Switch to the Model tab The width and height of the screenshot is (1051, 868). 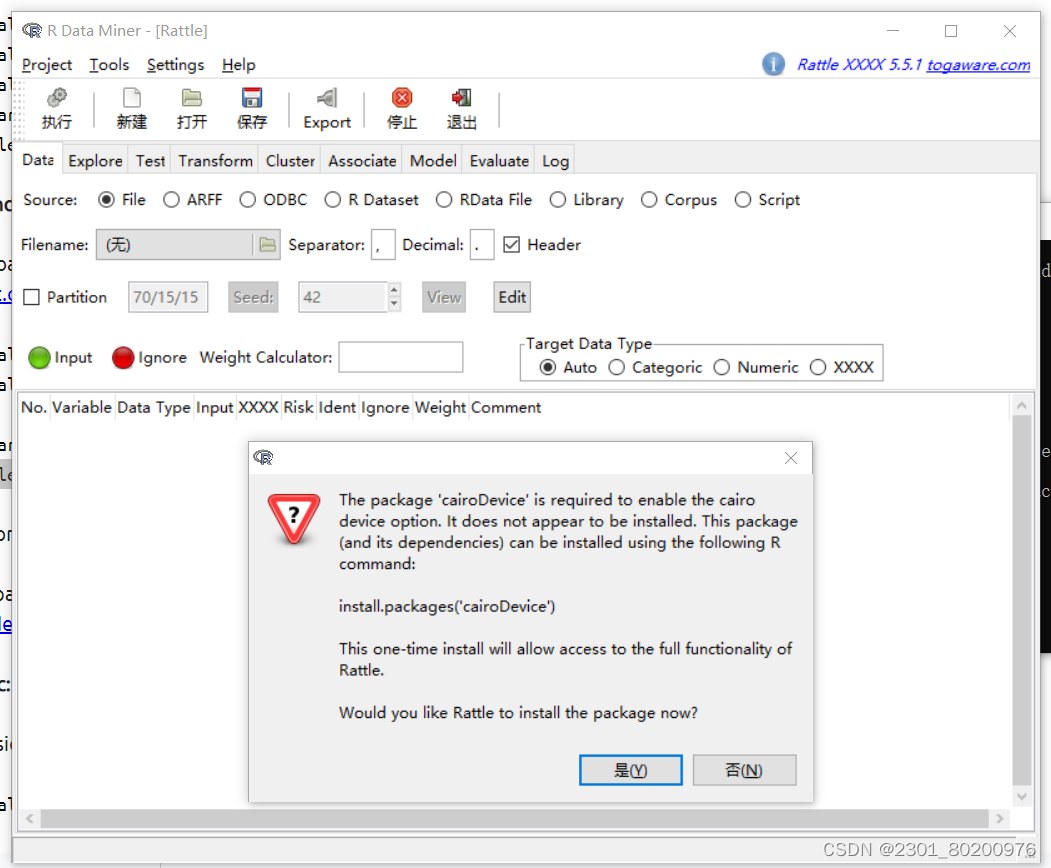click(x=433, y=161)
